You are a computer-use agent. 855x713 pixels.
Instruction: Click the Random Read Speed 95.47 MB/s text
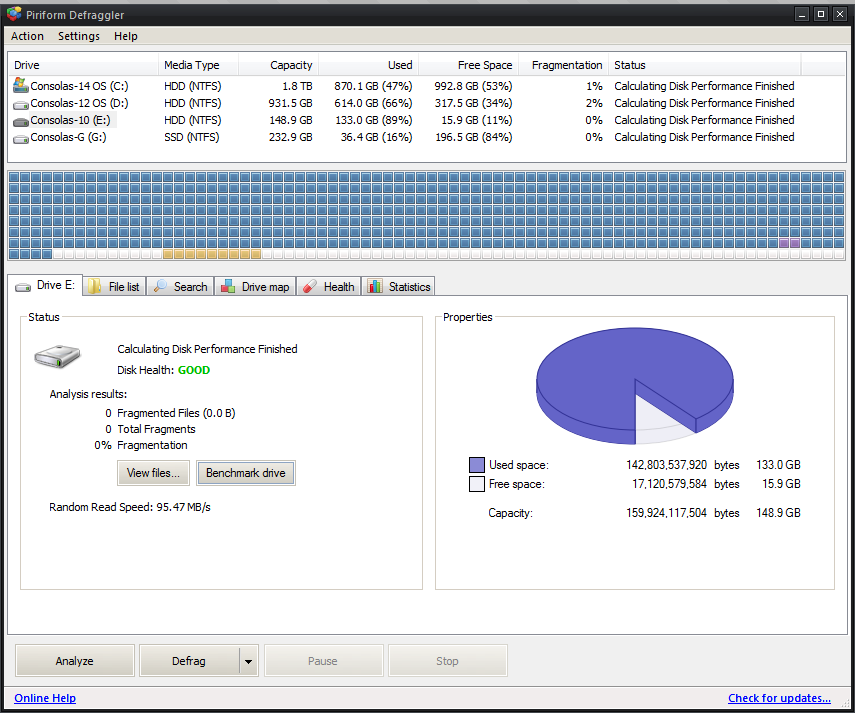tap(130, 507)
